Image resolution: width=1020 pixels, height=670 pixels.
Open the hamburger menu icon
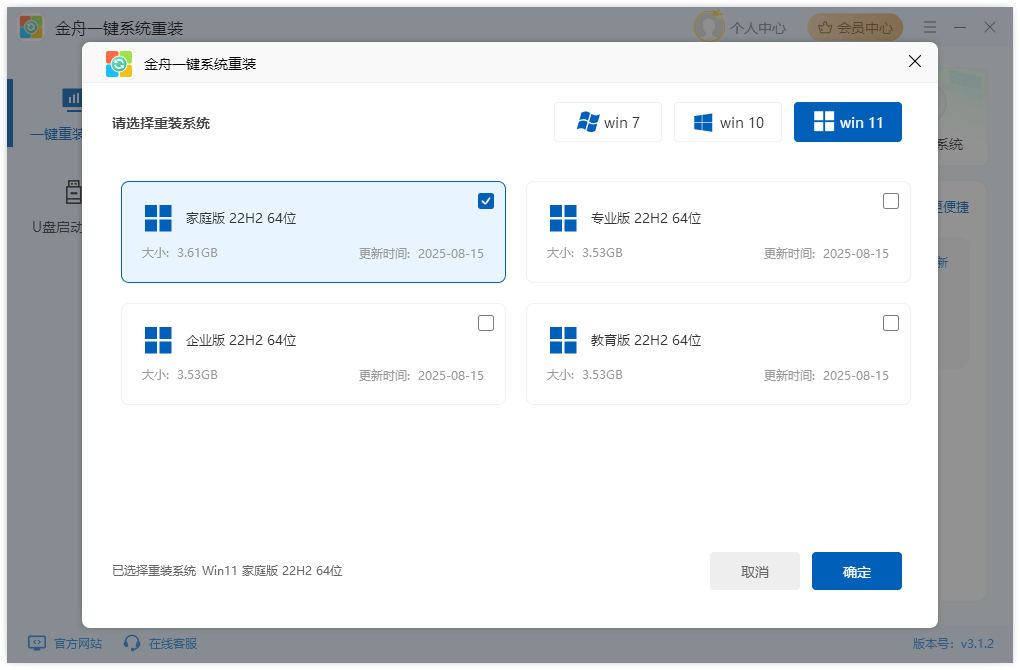click(x=930, y=27)
